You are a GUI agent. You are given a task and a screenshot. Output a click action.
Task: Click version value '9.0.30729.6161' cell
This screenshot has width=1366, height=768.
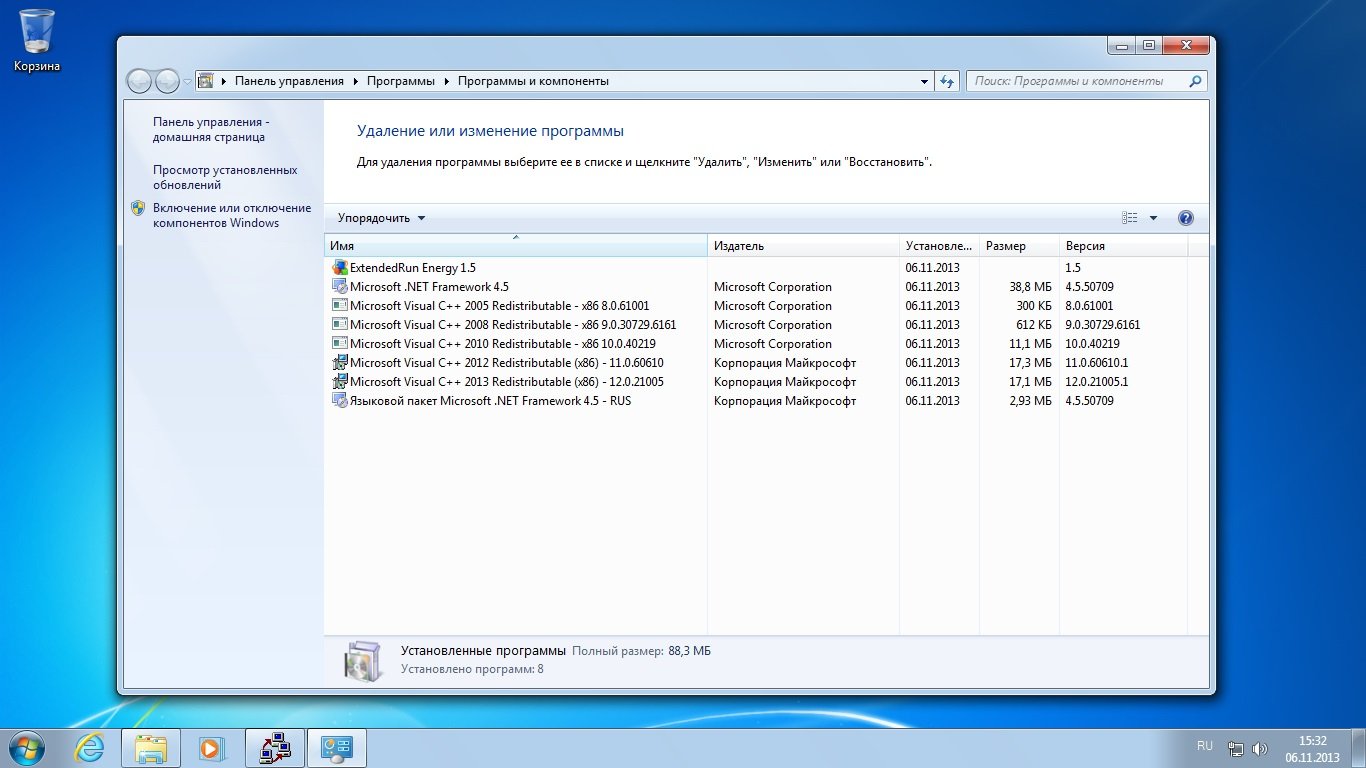click(x=1103, y=325)
